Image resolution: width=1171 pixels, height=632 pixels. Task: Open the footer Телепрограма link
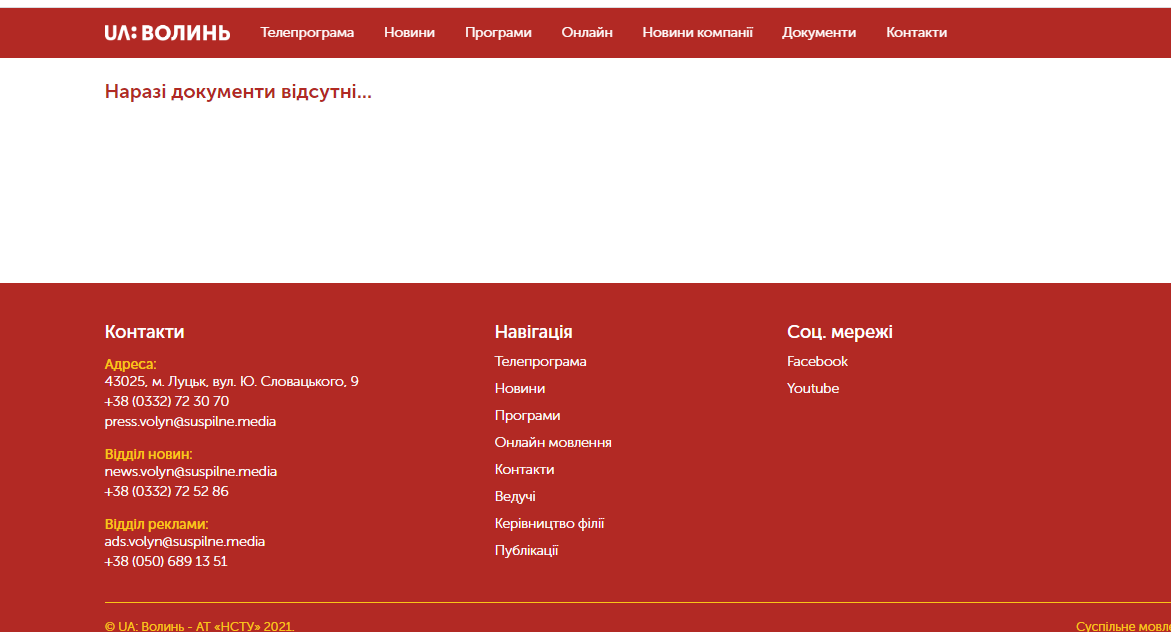coord(540,361)
